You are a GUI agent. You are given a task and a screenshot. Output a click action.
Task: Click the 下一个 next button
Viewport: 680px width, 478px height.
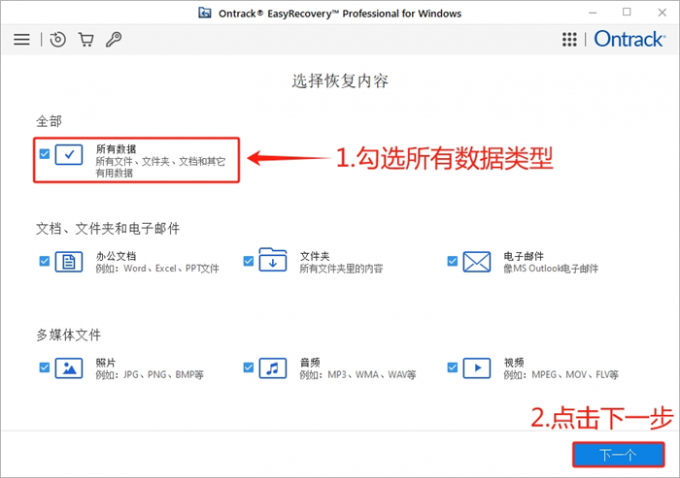point(618,455)
